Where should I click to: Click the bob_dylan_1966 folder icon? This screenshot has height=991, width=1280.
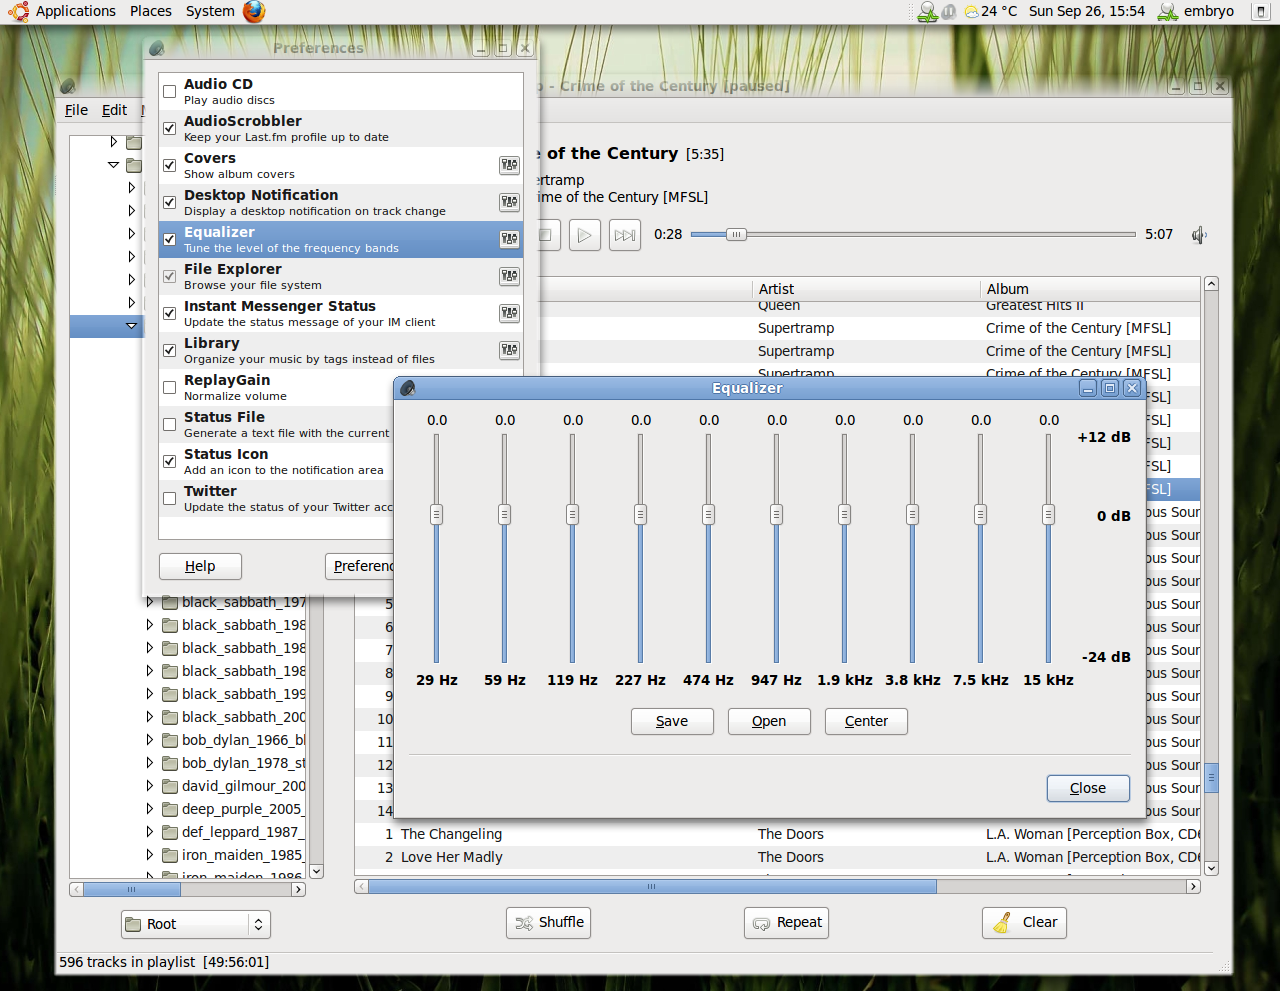(170, 740)
